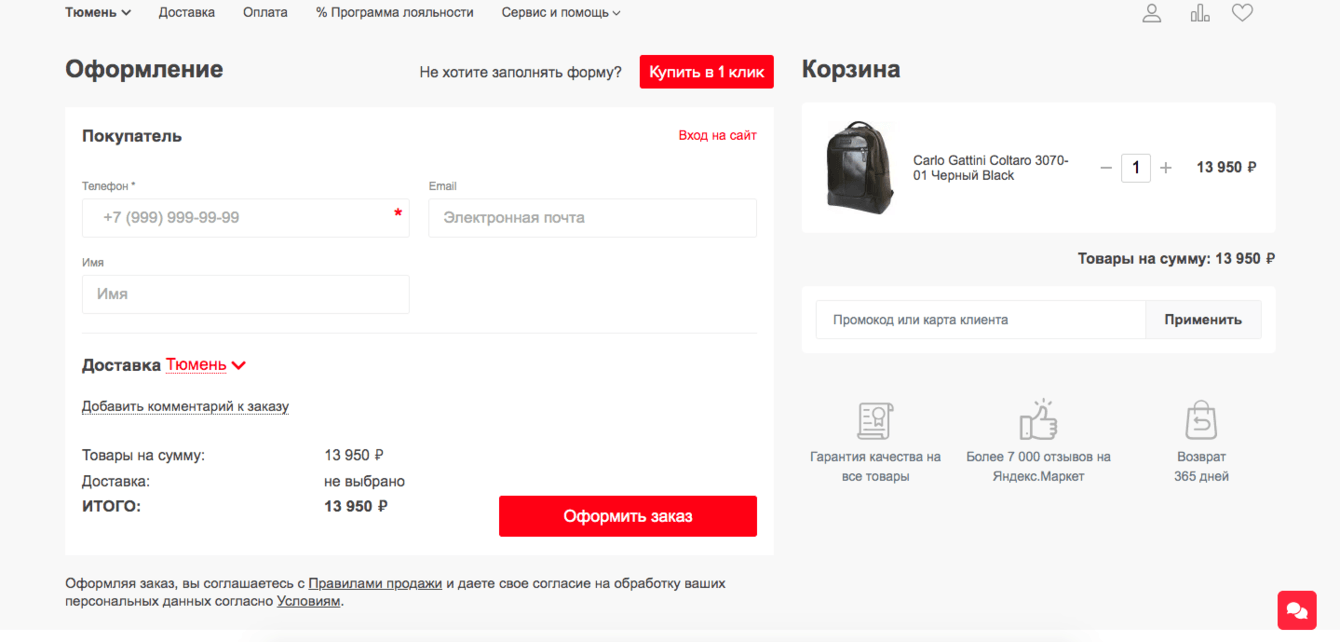
Task: Apply promo code with Применить button
Action: [x=1203, y=320]
